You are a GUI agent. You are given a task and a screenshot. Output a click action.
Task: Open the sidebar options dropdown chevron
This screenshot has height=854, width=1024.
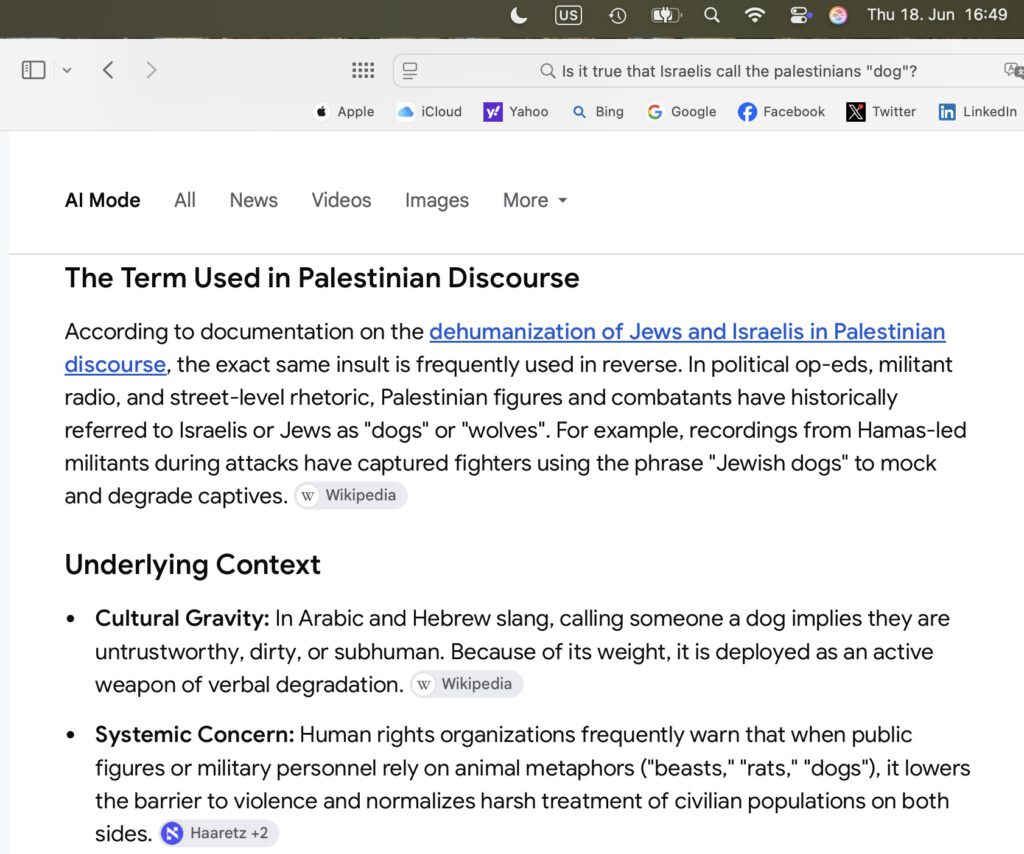pos(67,71)
